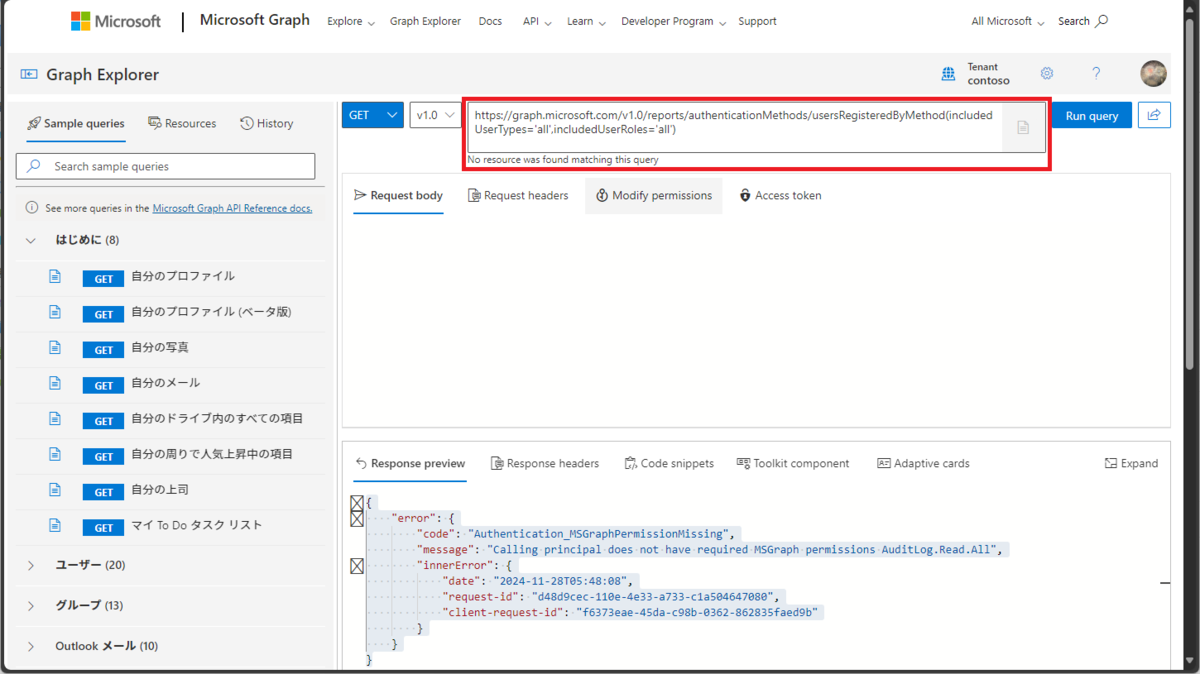Open settings gear in Graph Explorer

pyautogui.click(x=1047, y=73)
